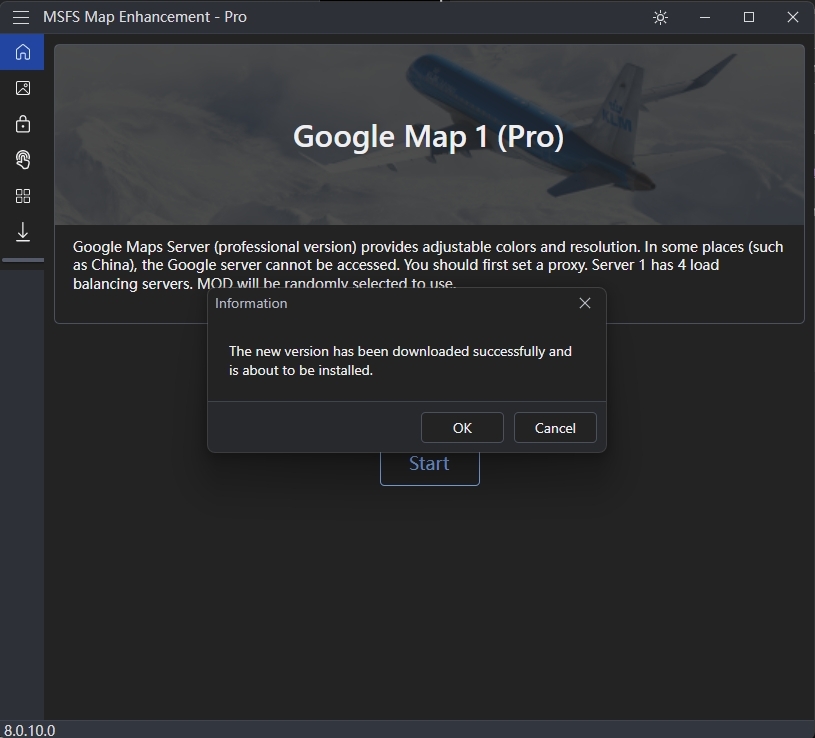815x738 pixels.
Task: Open the download sidebar icon
Action: click(x=22, y=232)
